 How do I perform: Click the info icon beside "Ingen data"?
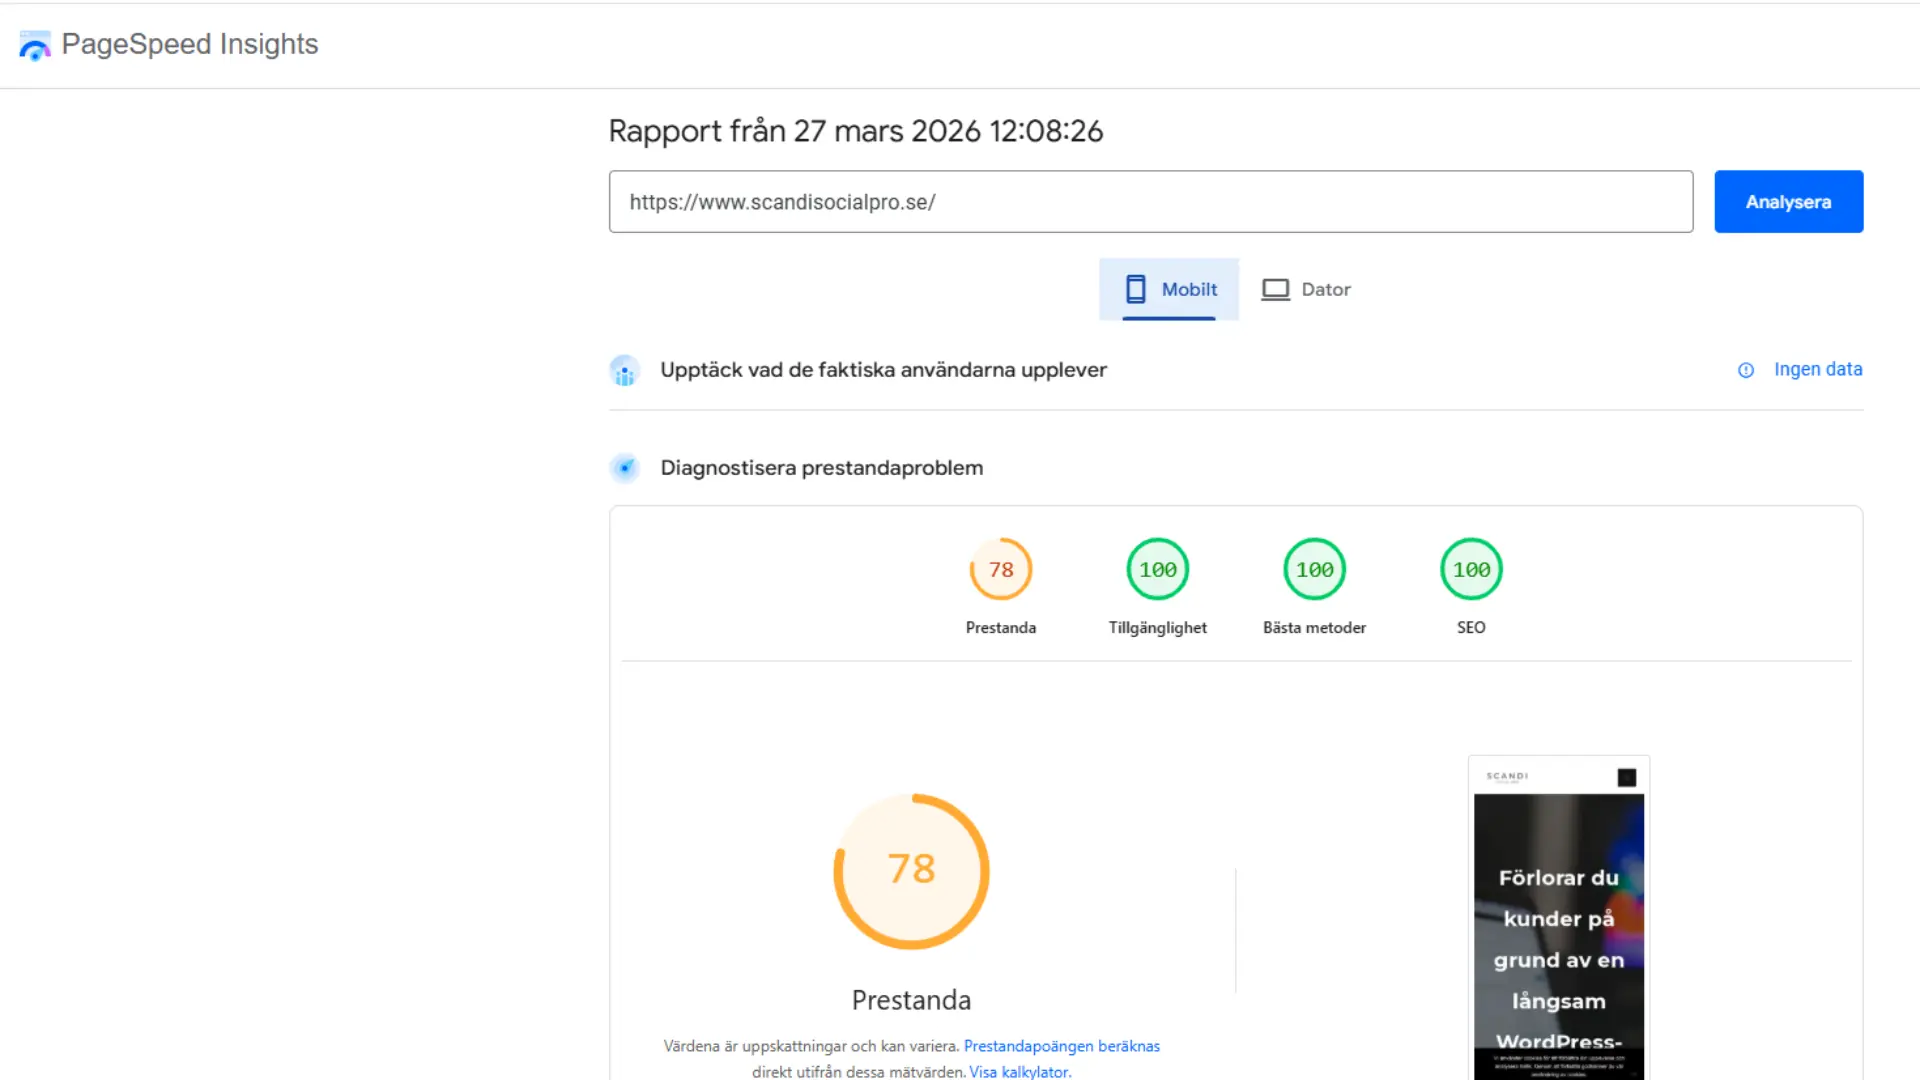click(1746, 370)
